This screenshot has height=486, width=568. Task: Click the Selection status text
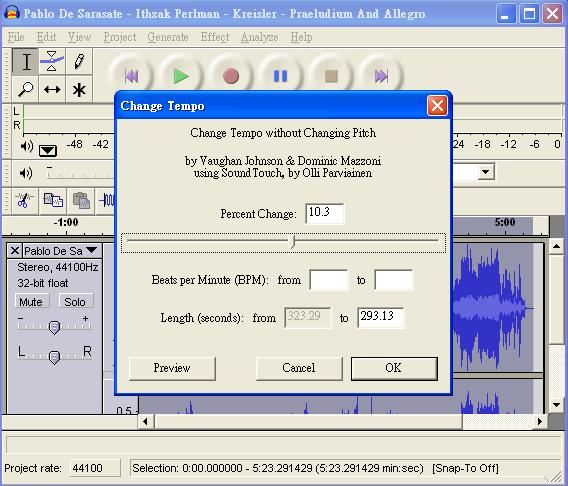[278, 468]
